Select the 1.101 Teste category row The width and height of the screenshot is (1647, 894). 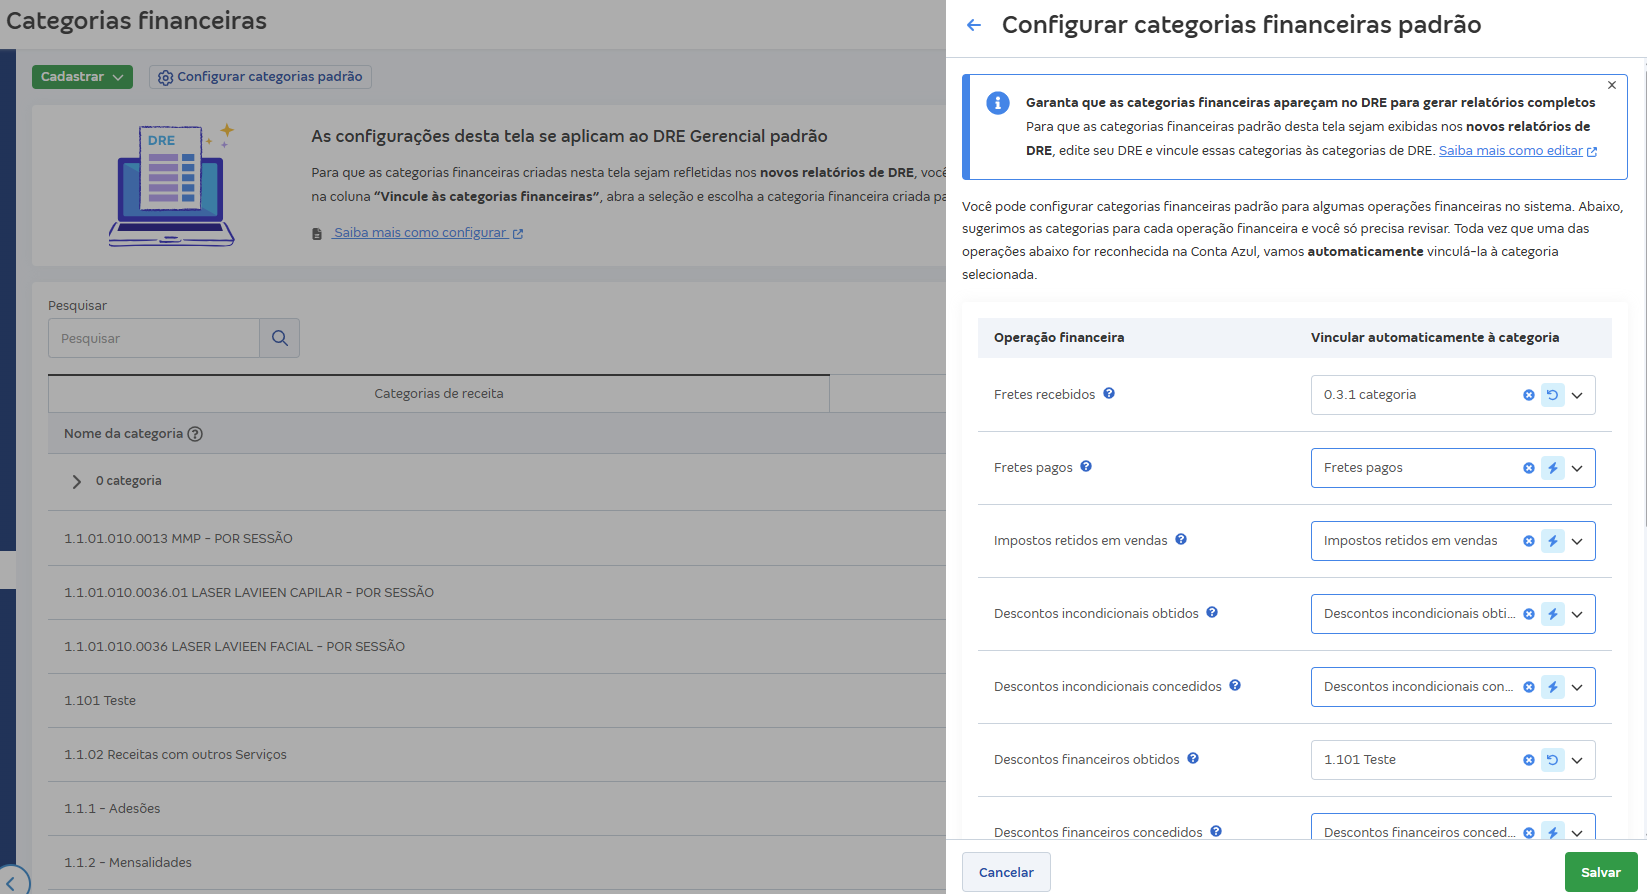coord(497,700)
